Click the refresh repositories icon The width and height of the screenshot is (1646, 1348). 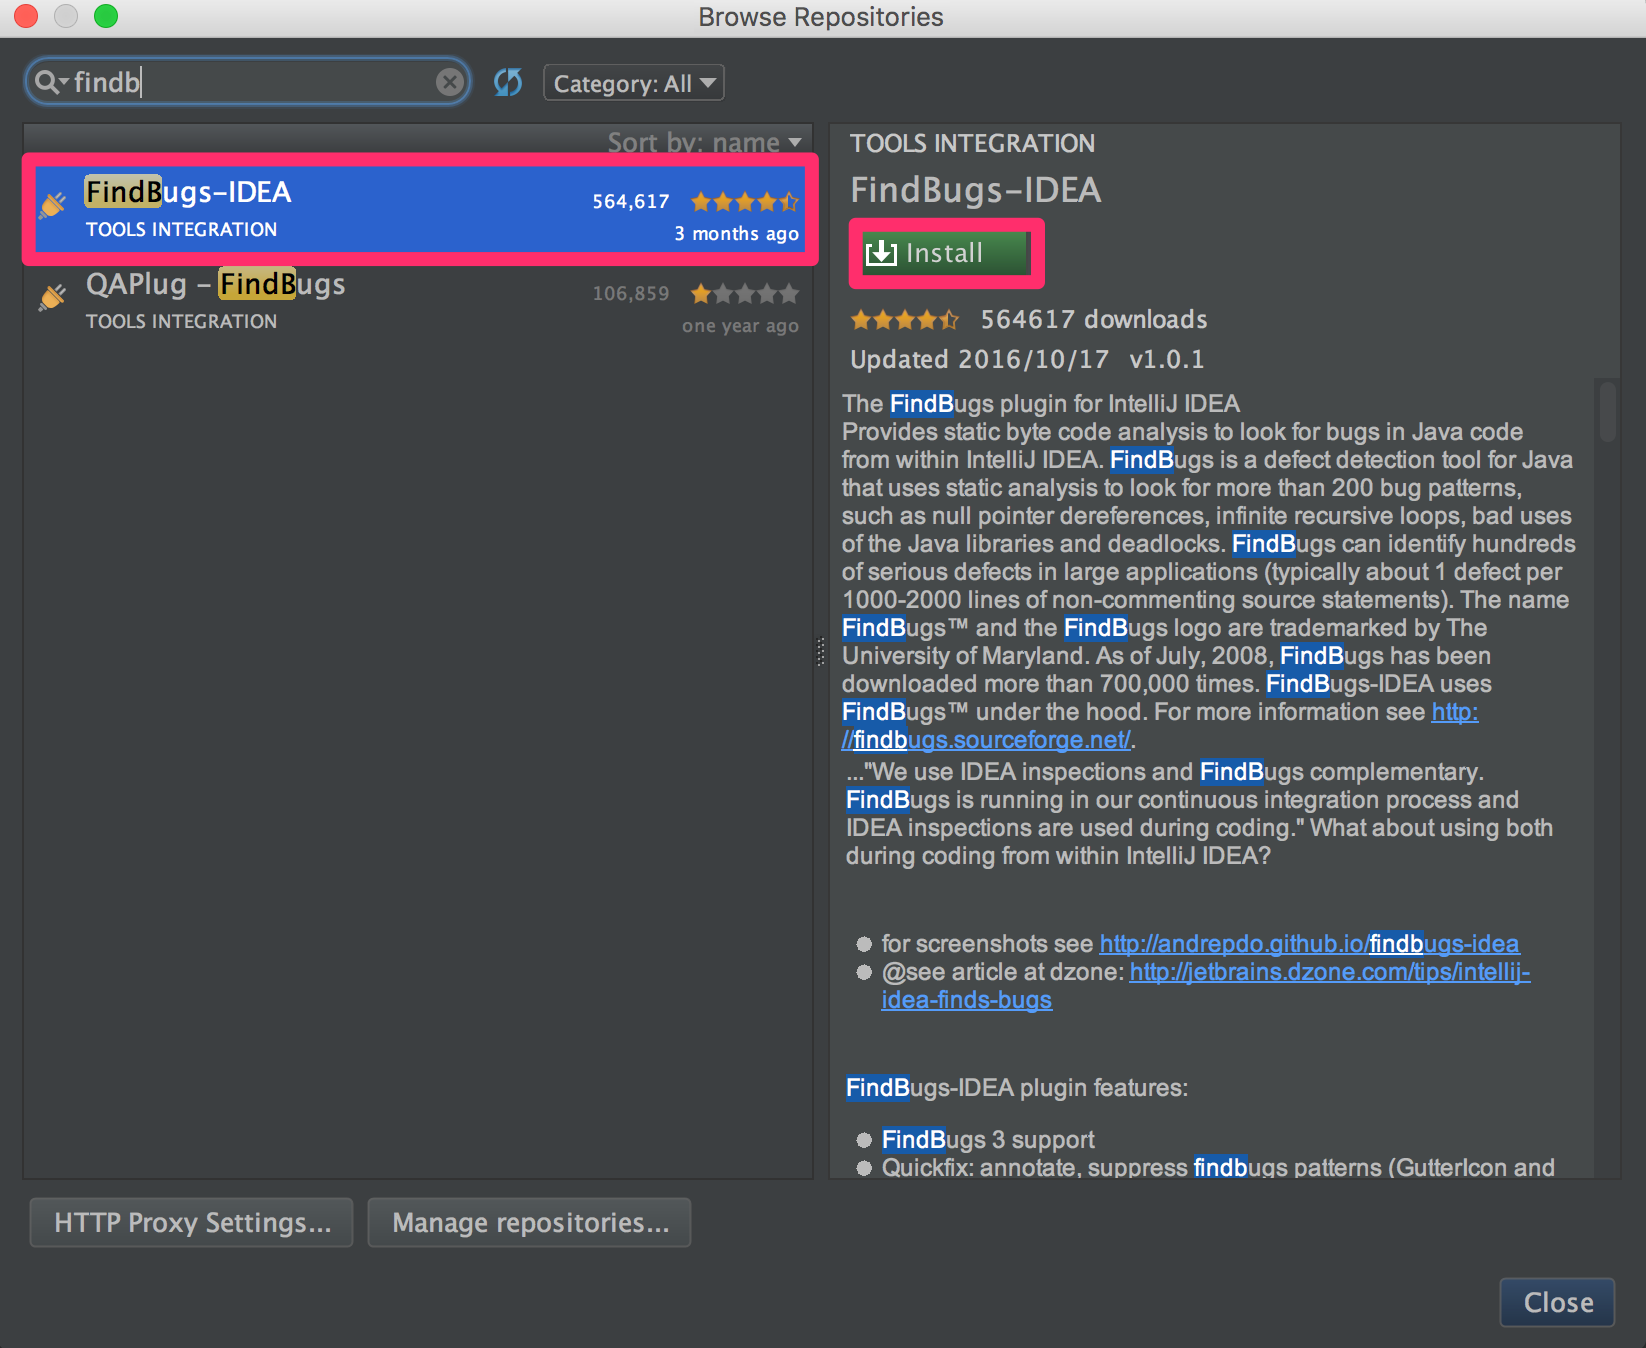pos(508,82)
